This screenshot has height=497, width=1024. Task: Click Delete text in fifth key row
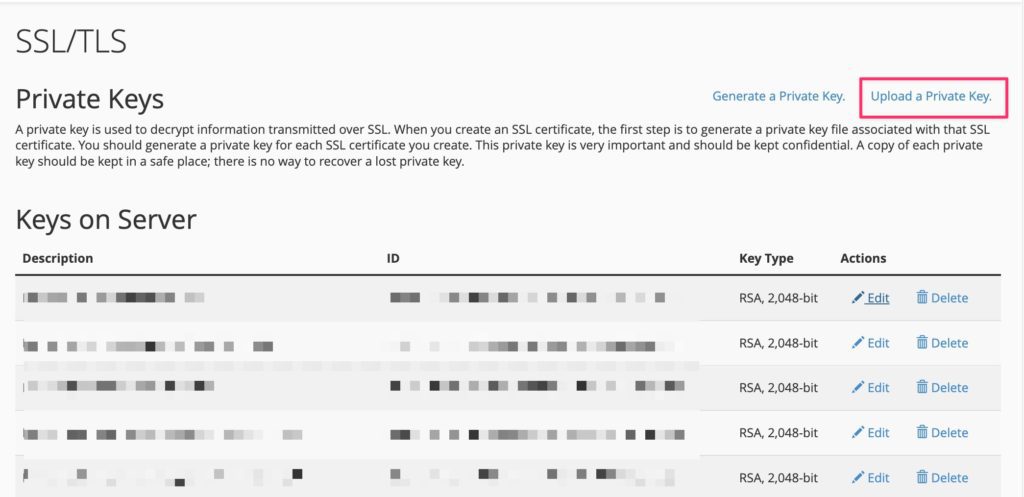pos(949,478)
